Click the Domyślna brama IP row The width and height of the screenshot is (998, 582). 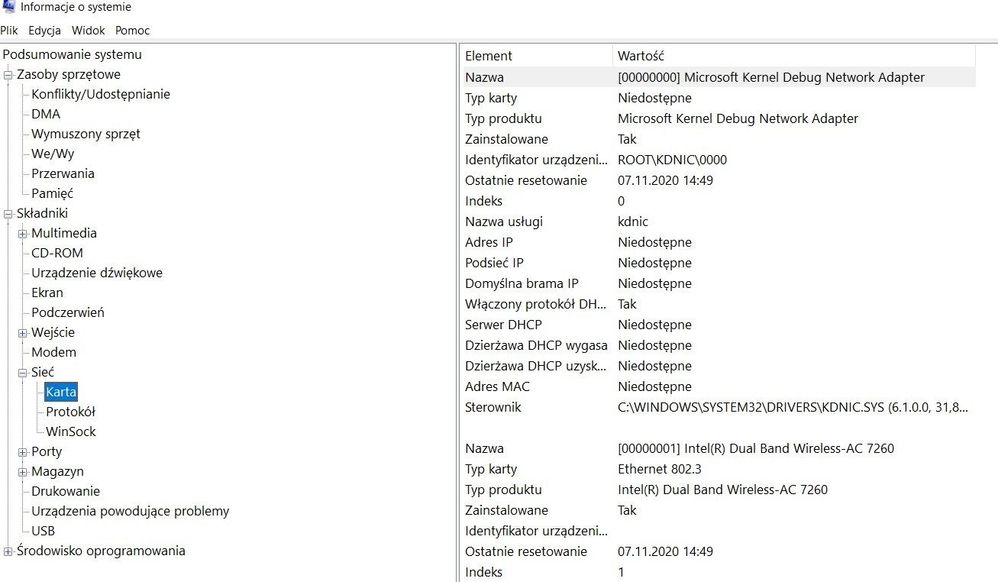pyautogui.click(x=719, y=283)
